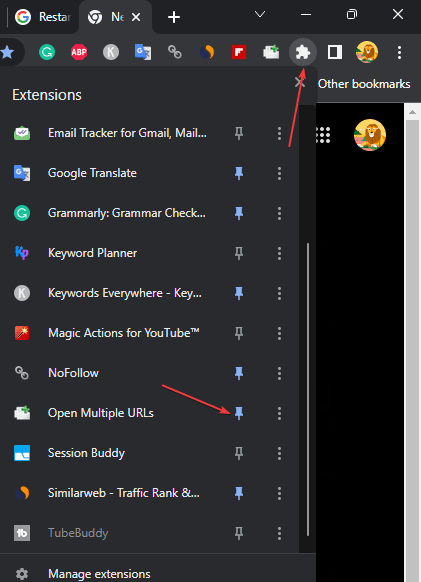421x582 pixels.
Task: Open more options for Session Buddy
Action: 280,453
